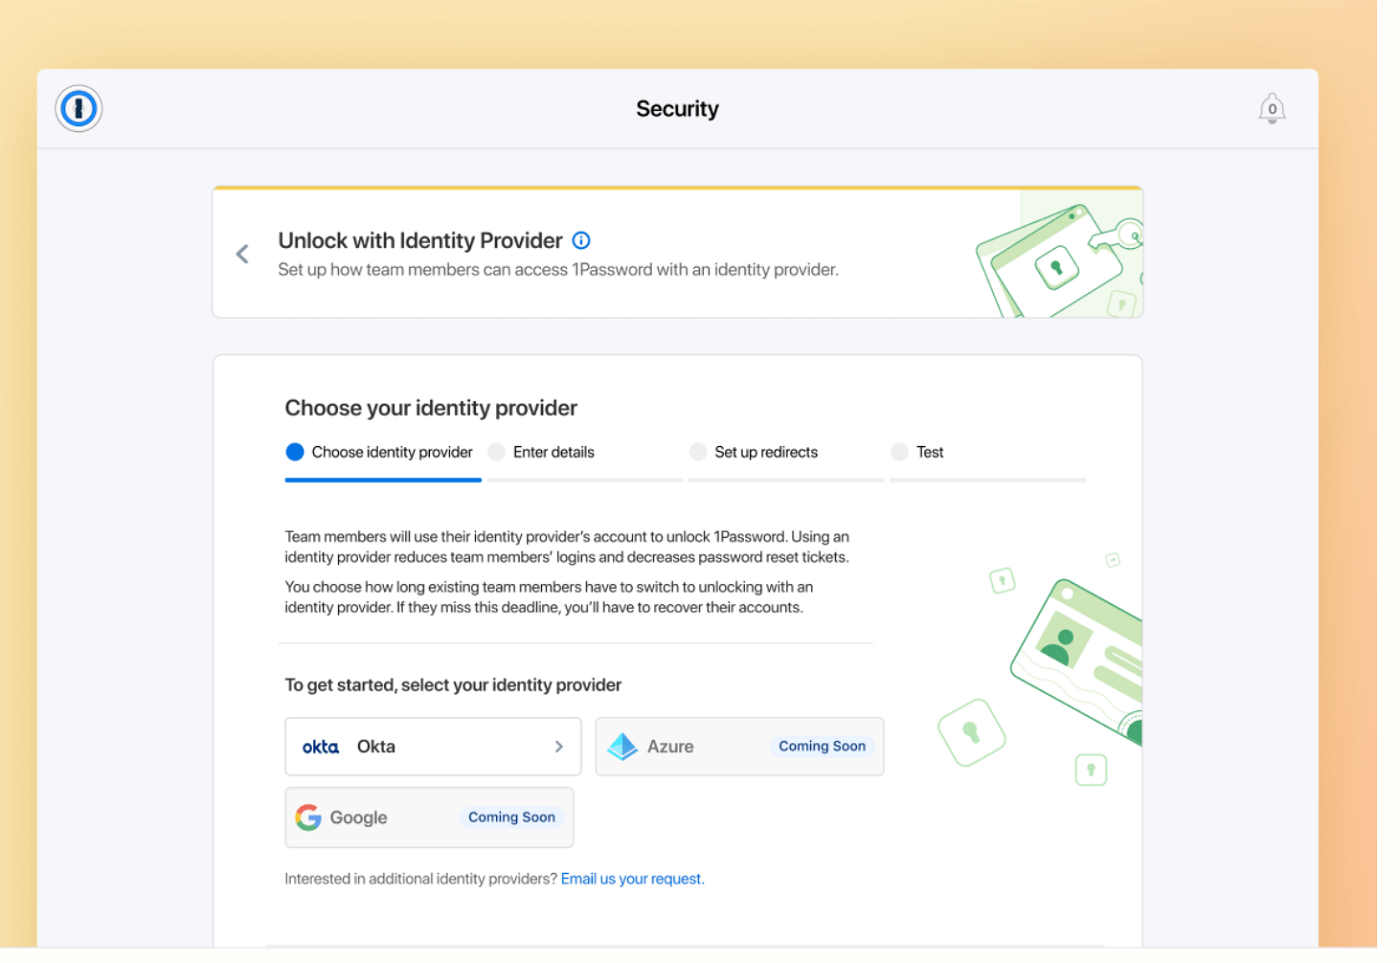Click the Okta logo icon
Image resolution: width=1400 pixels, height=963 pixels.
[x=320, y=746]
